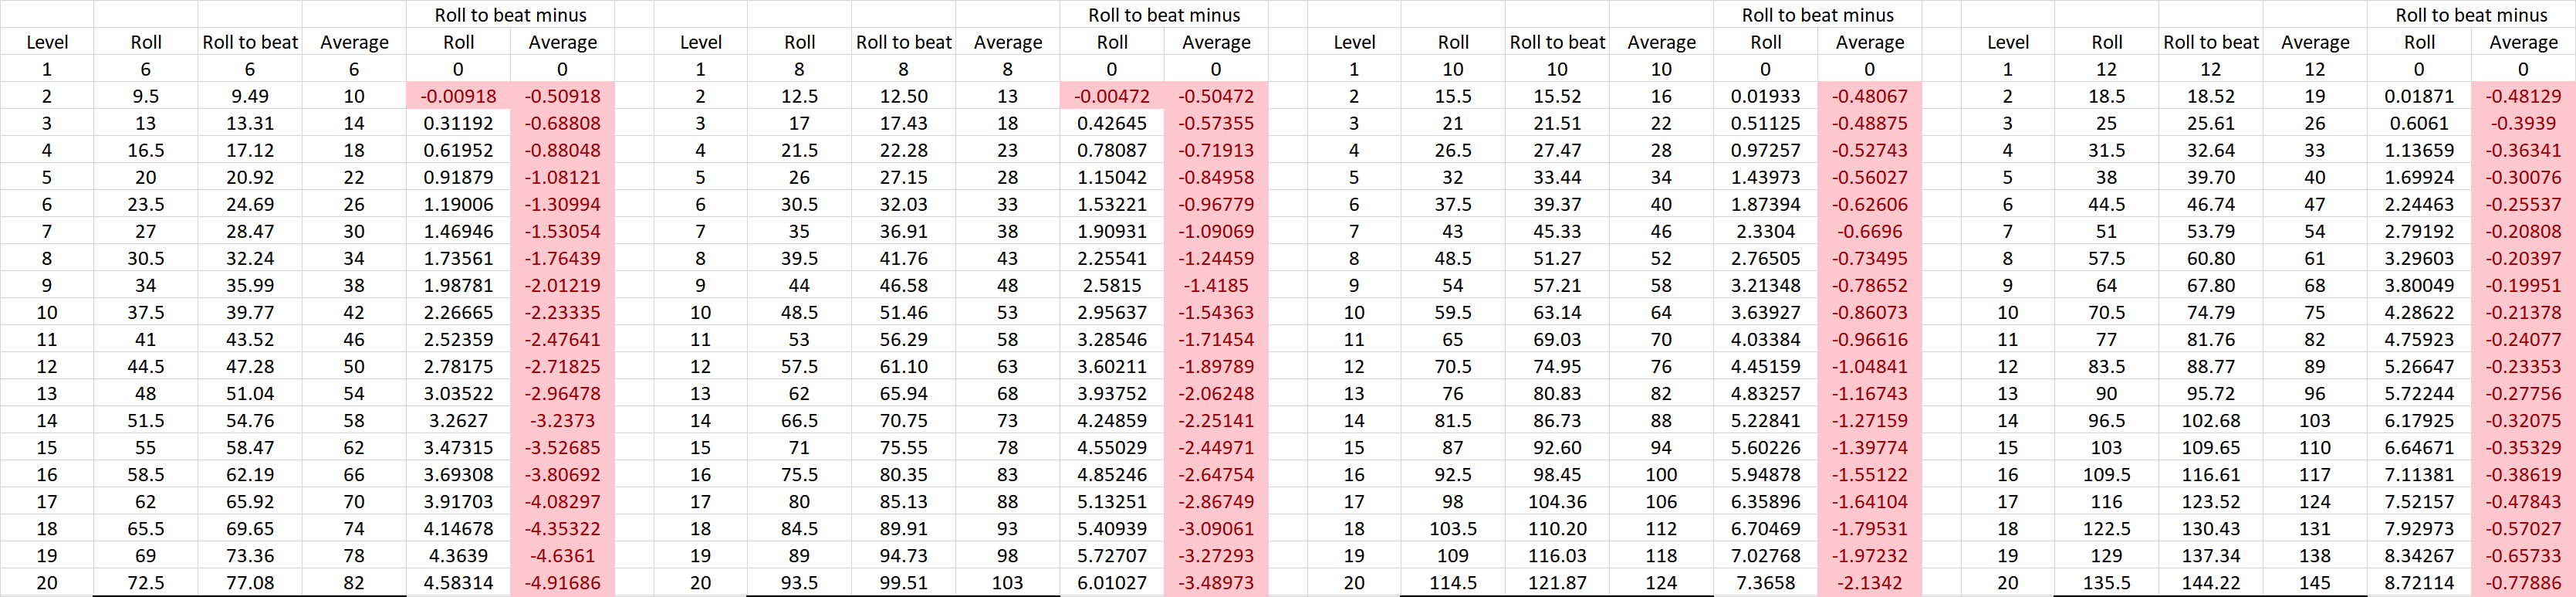Viewport: 2576px width, 597px height.
Task: Select the pink cell showing -0.00472
Action: 1112,96
